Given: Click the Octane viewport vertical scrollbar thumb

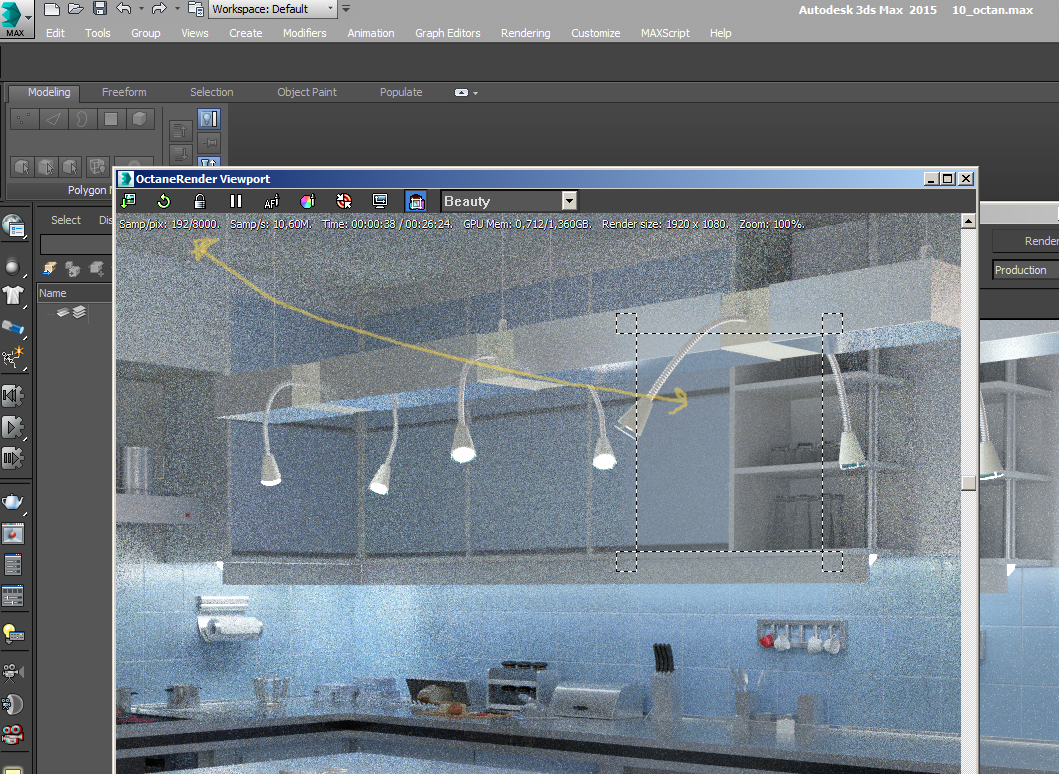Looking at the screenshot, I should [x=968, y=482].
